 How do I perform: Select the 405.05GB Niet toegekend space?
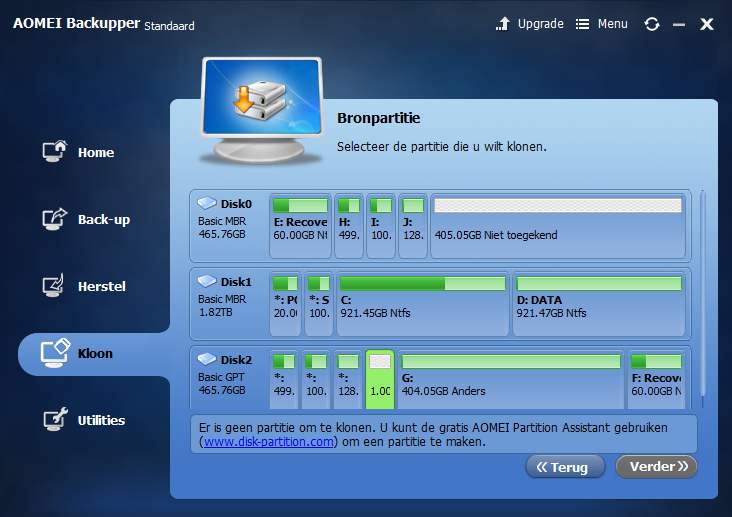point(558,226)
